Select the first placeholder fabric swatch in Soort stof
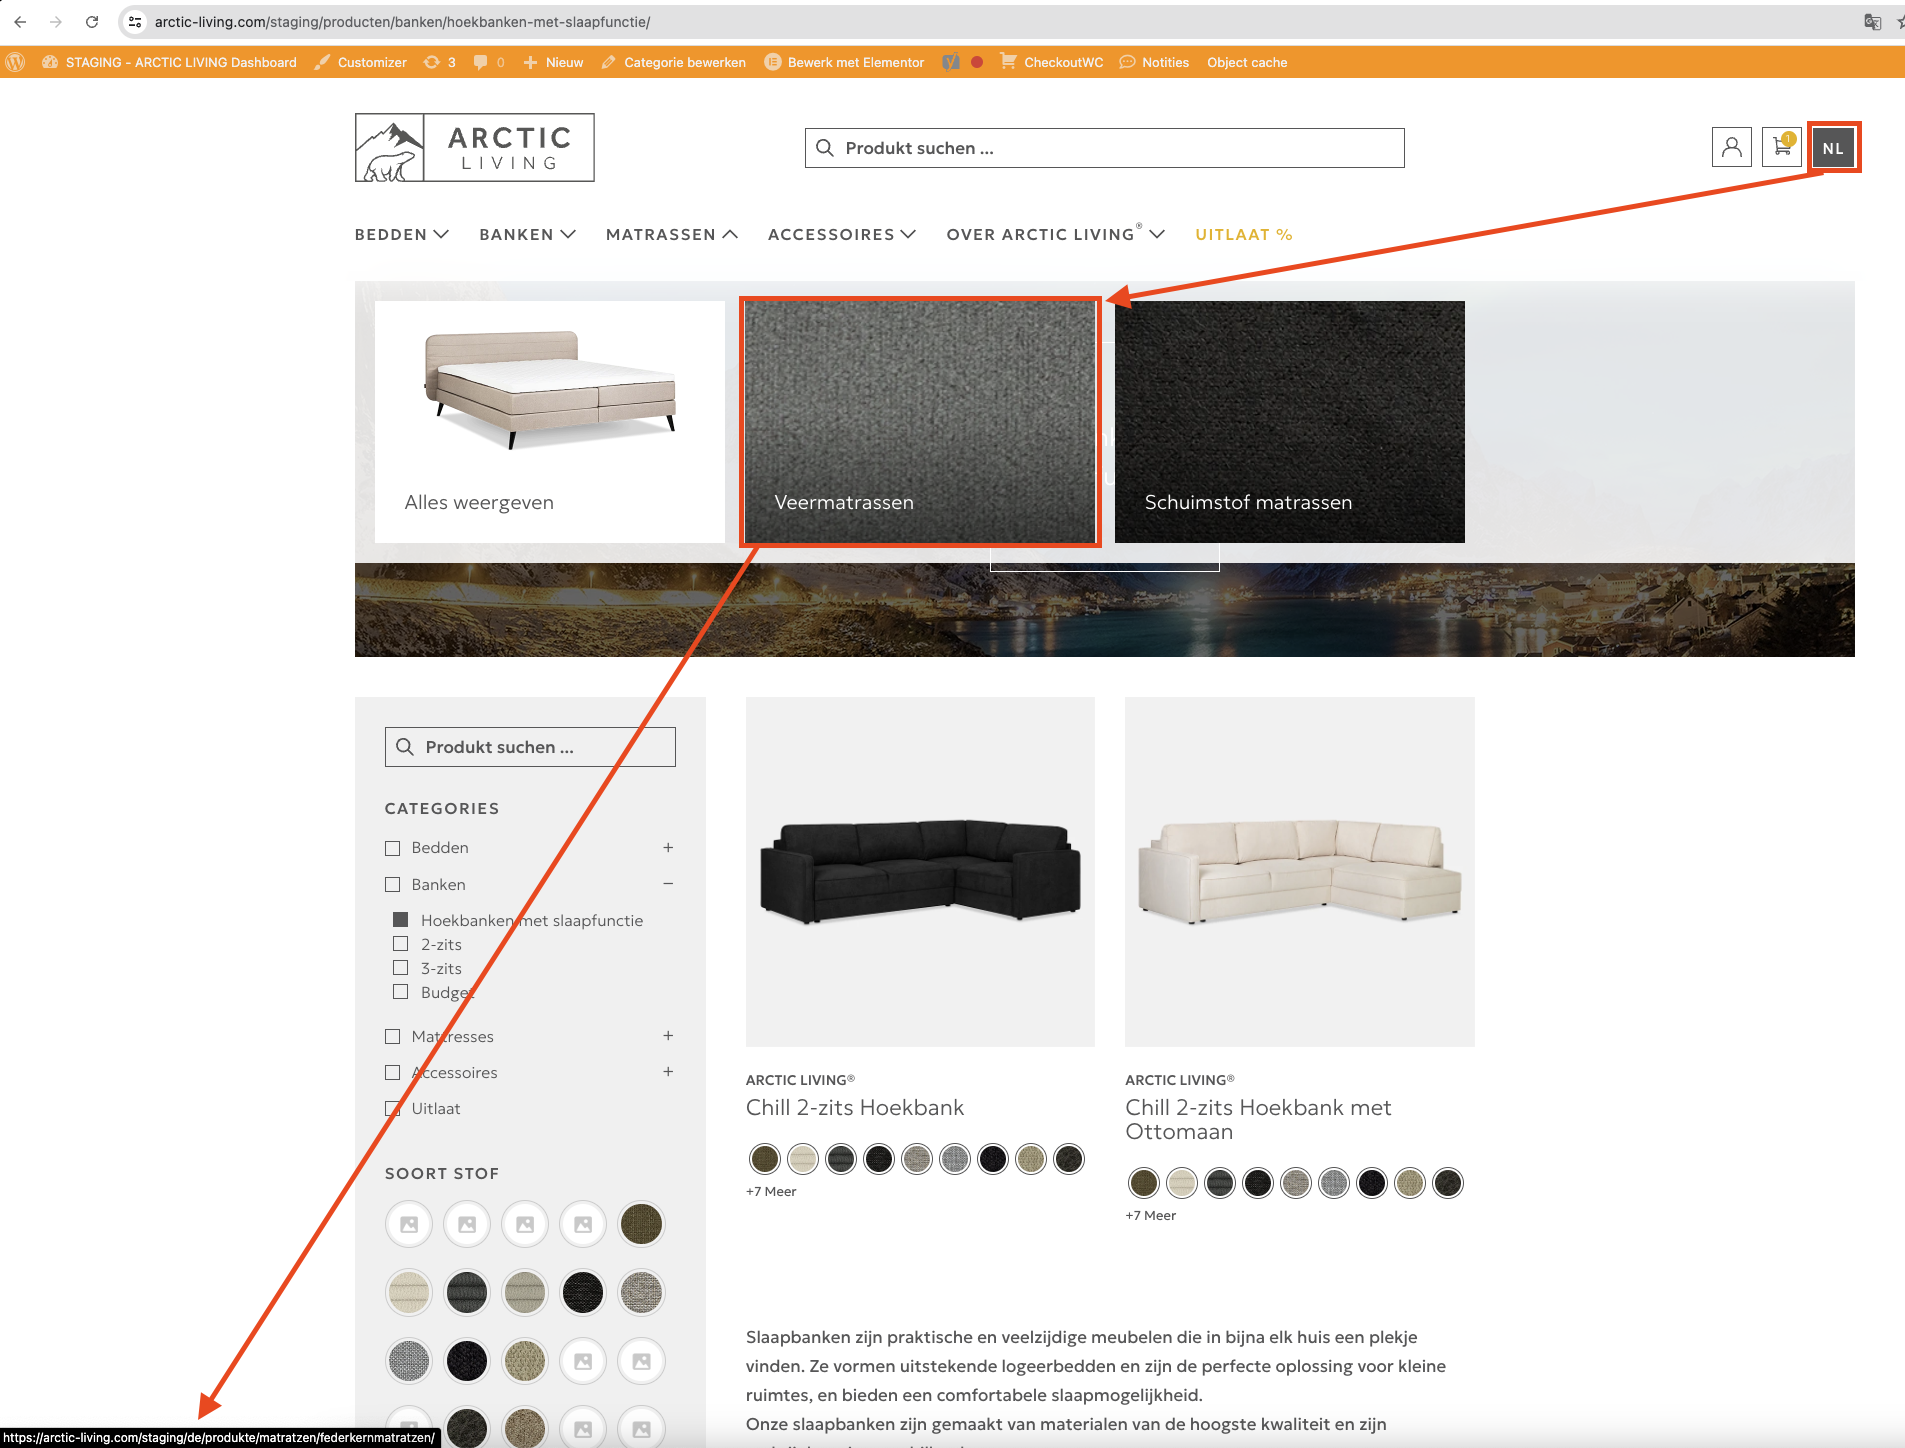1905x1448 pixels. point(409,1224)
